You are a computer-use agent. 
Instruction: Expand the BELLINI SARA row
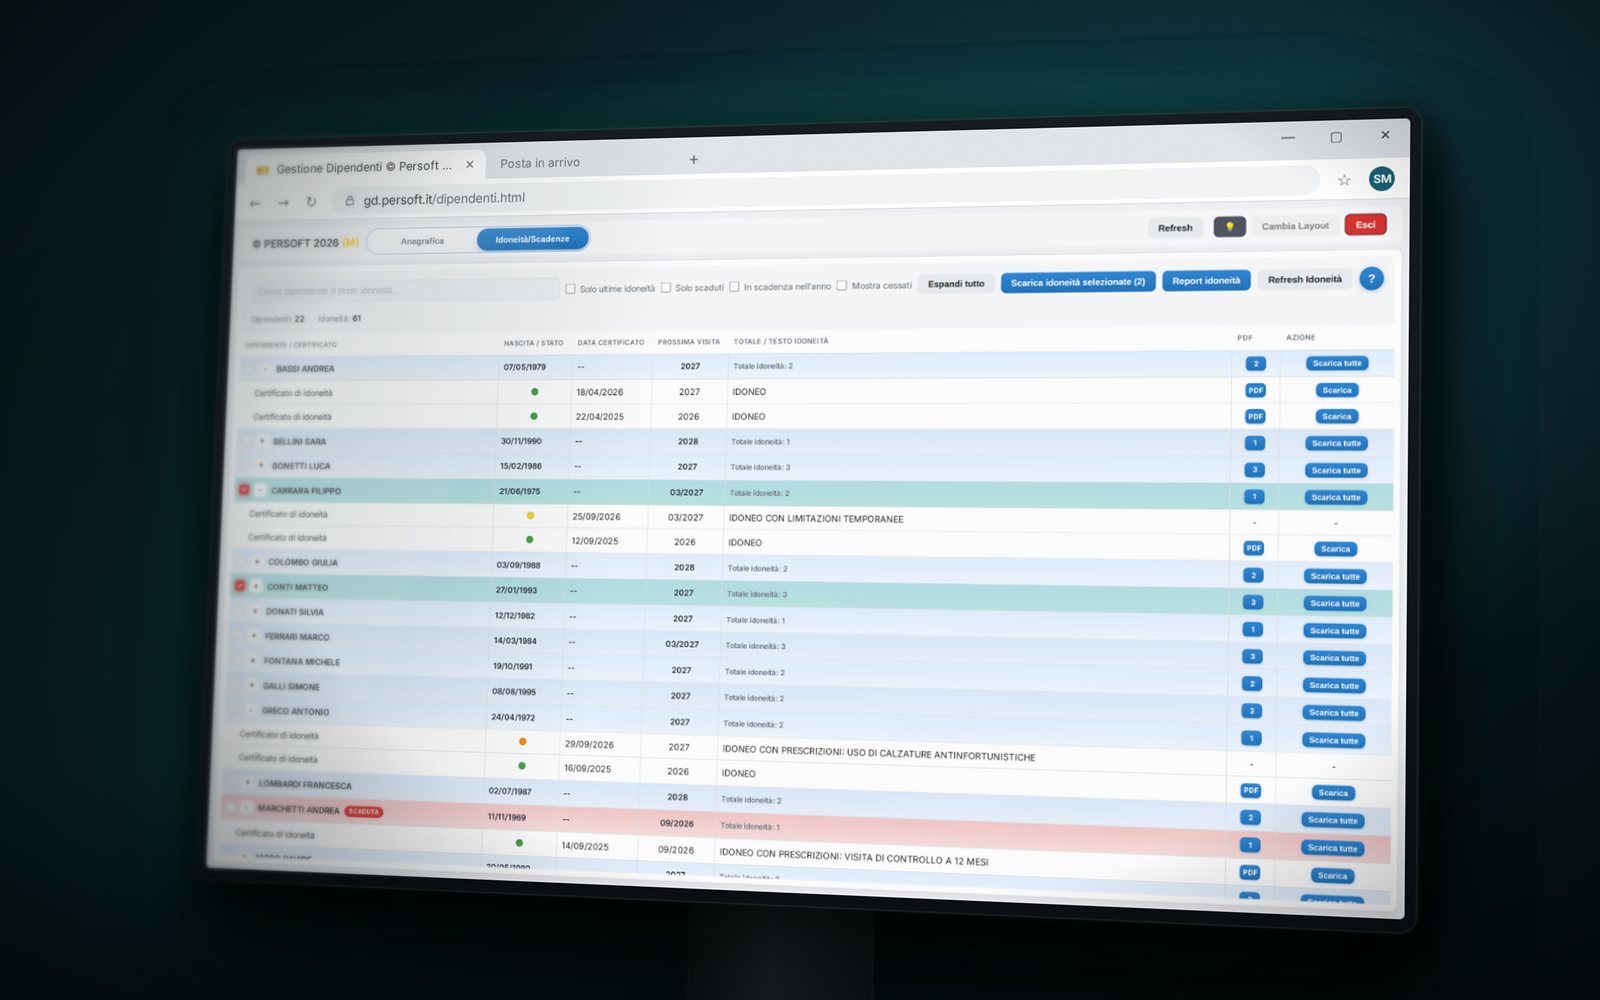(262, 441)
